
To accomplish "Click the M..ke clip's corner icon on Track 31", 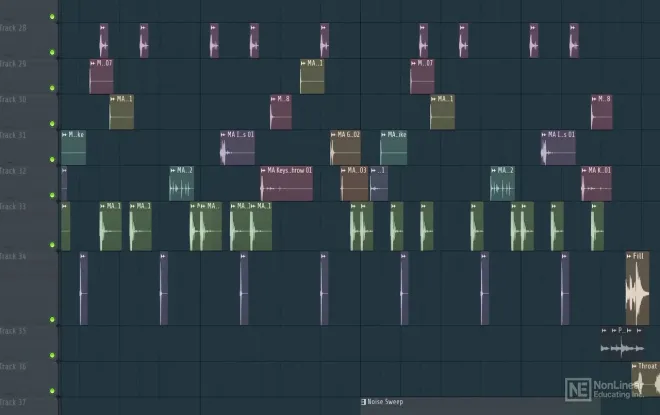I will tap(64, 134).
